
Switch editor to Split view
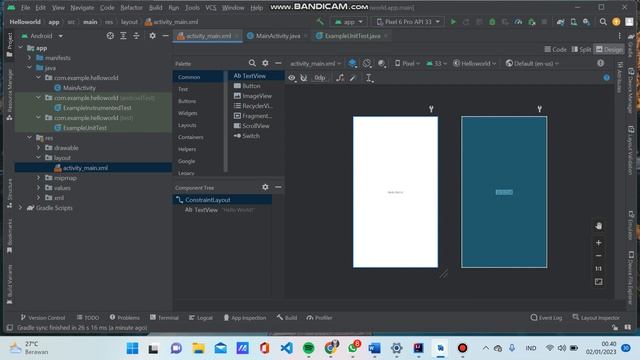(x=581, y=49)
